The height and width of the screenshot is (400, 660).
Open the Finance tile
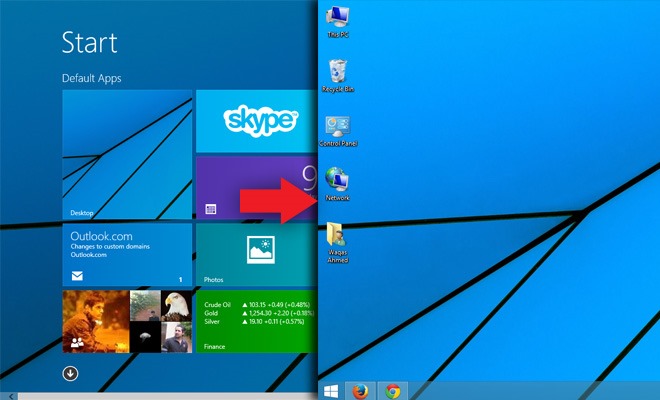click(x=257, y=321)
